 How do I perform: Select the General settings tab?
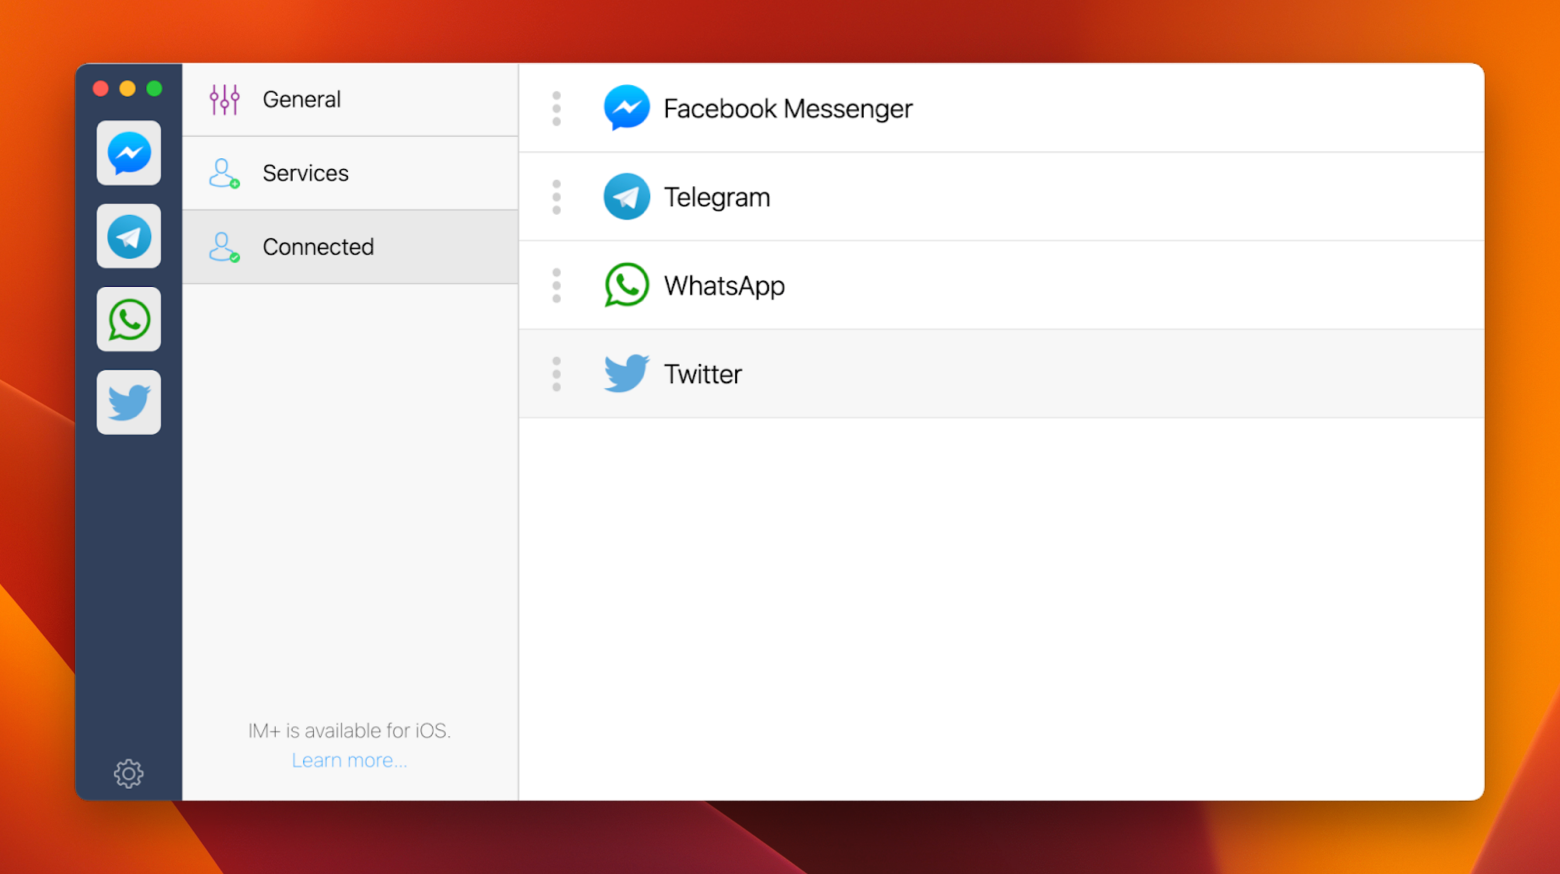coord(350,99)
